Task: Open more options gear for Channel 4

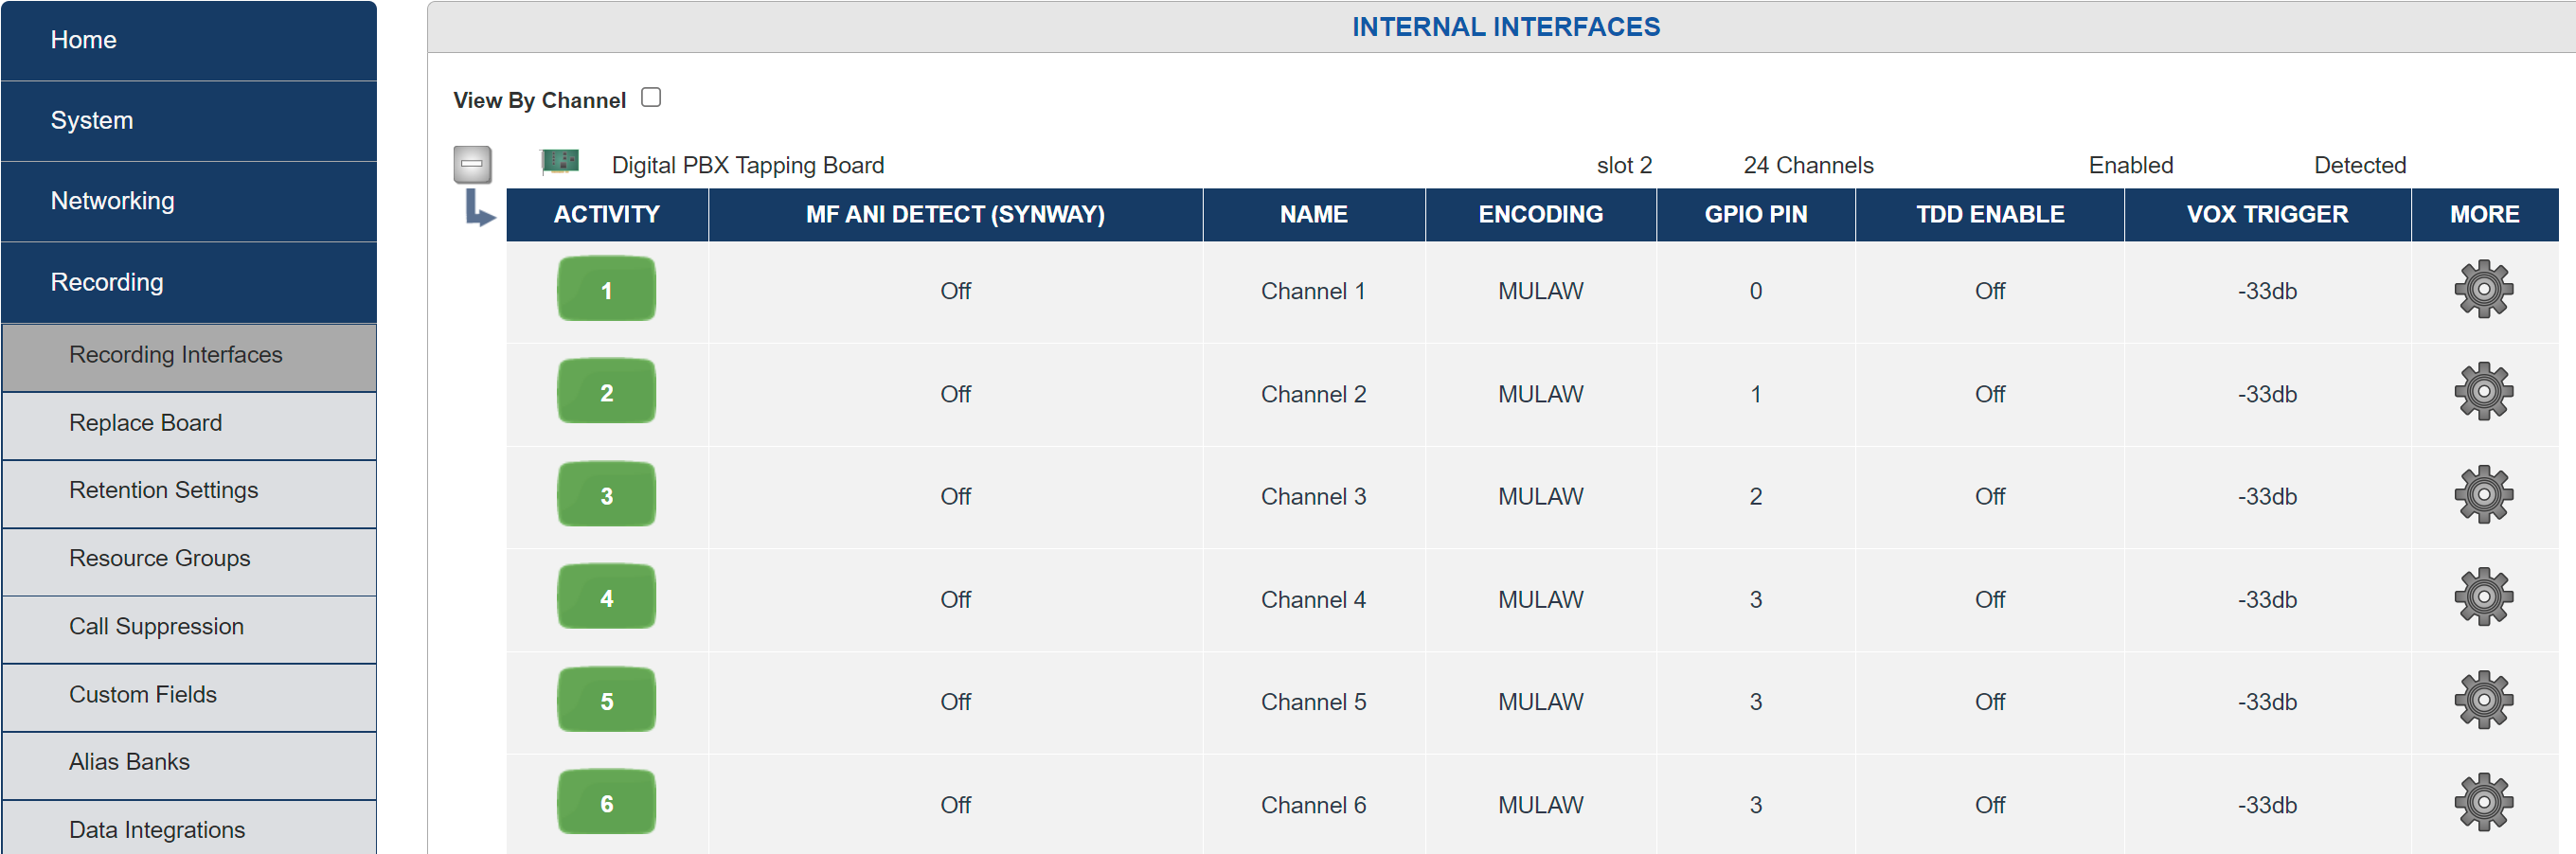Action: click(2483, 598)
